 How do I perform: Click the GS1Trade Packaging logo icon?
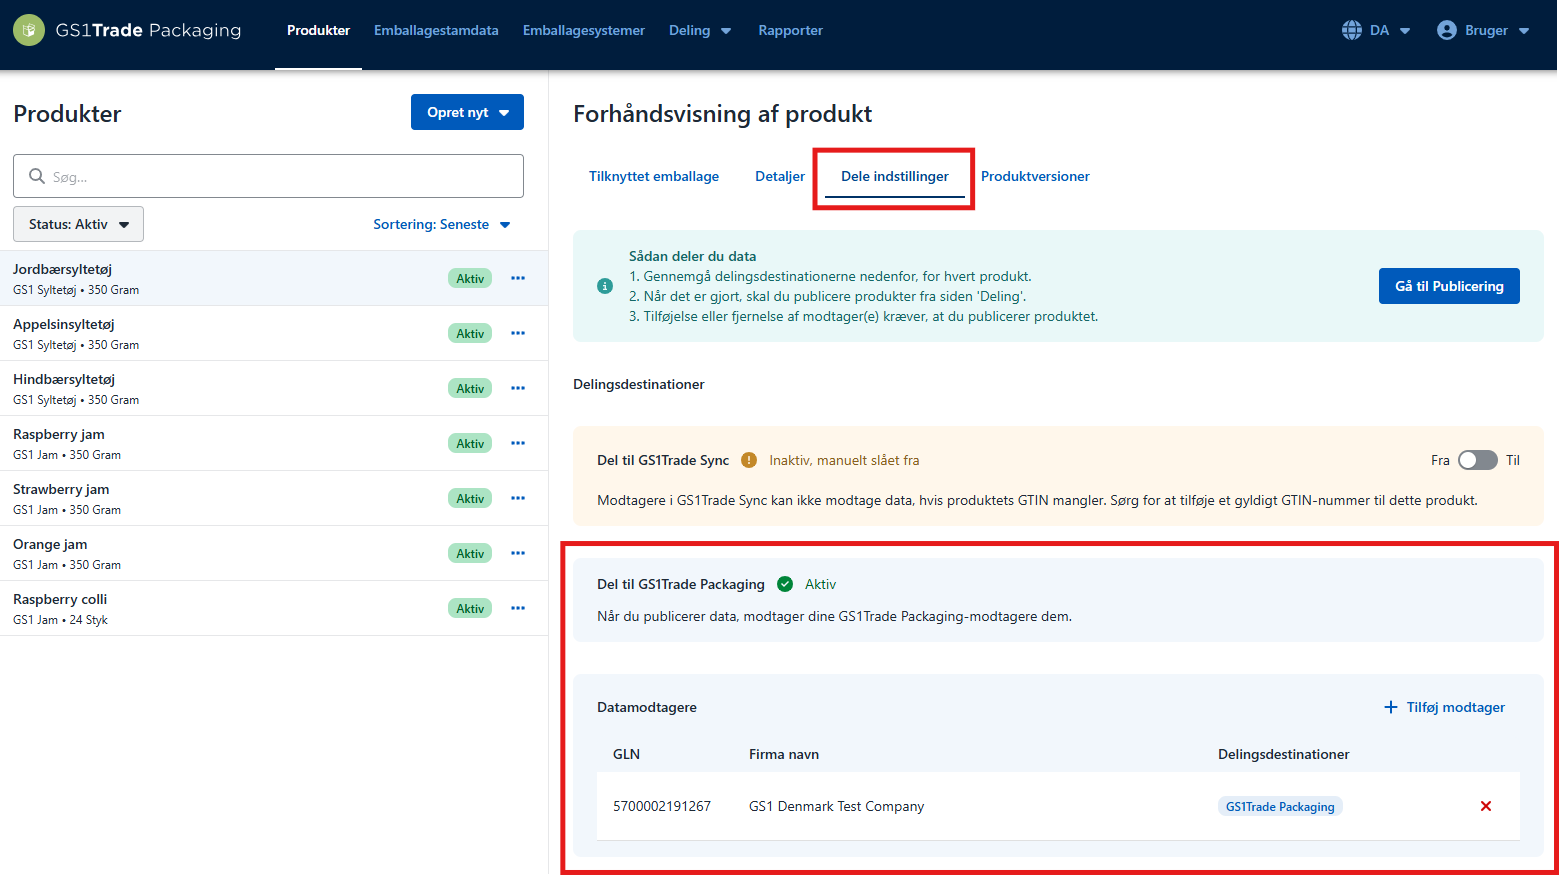point(29,30)
